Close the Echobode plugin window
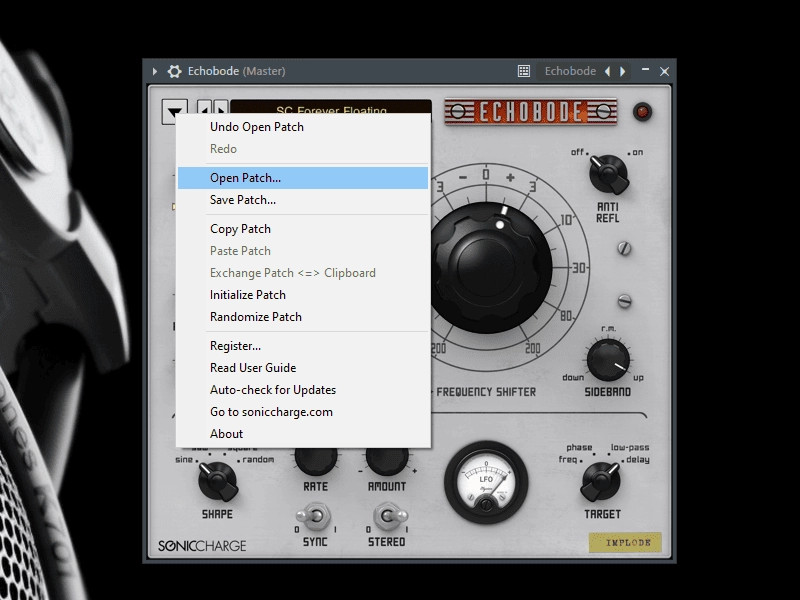 tap(664, 71)
